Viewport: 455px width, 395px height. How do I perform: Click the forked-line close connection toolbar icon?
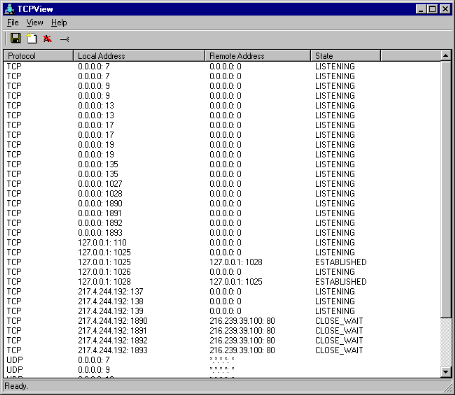[64, 39]
